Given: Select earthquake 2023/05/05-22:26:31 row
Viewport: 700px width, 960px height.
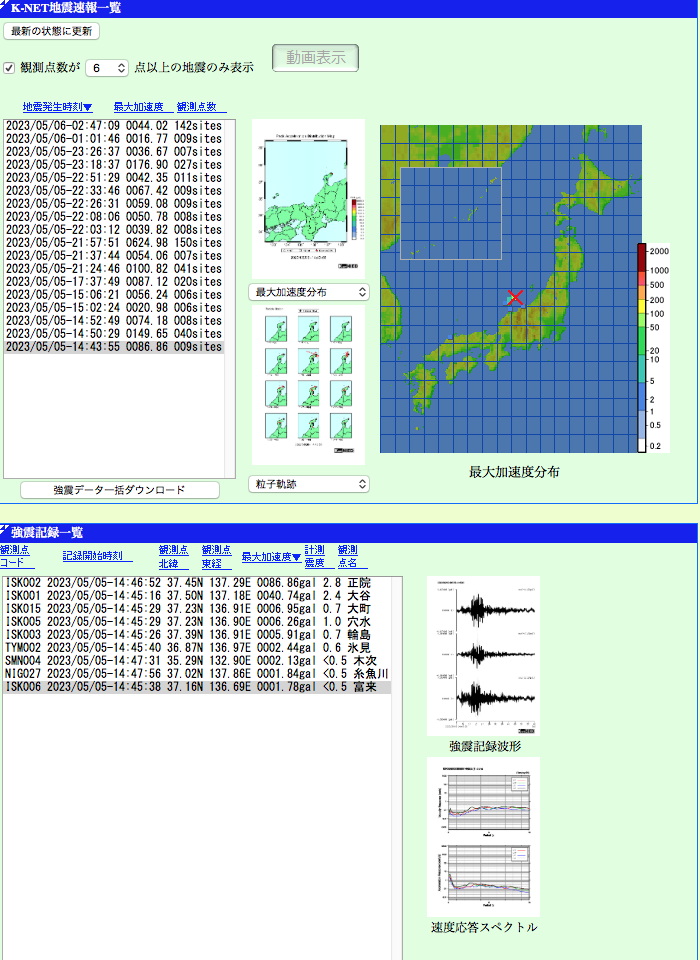Looking at the screenshot, I should 114,204.
